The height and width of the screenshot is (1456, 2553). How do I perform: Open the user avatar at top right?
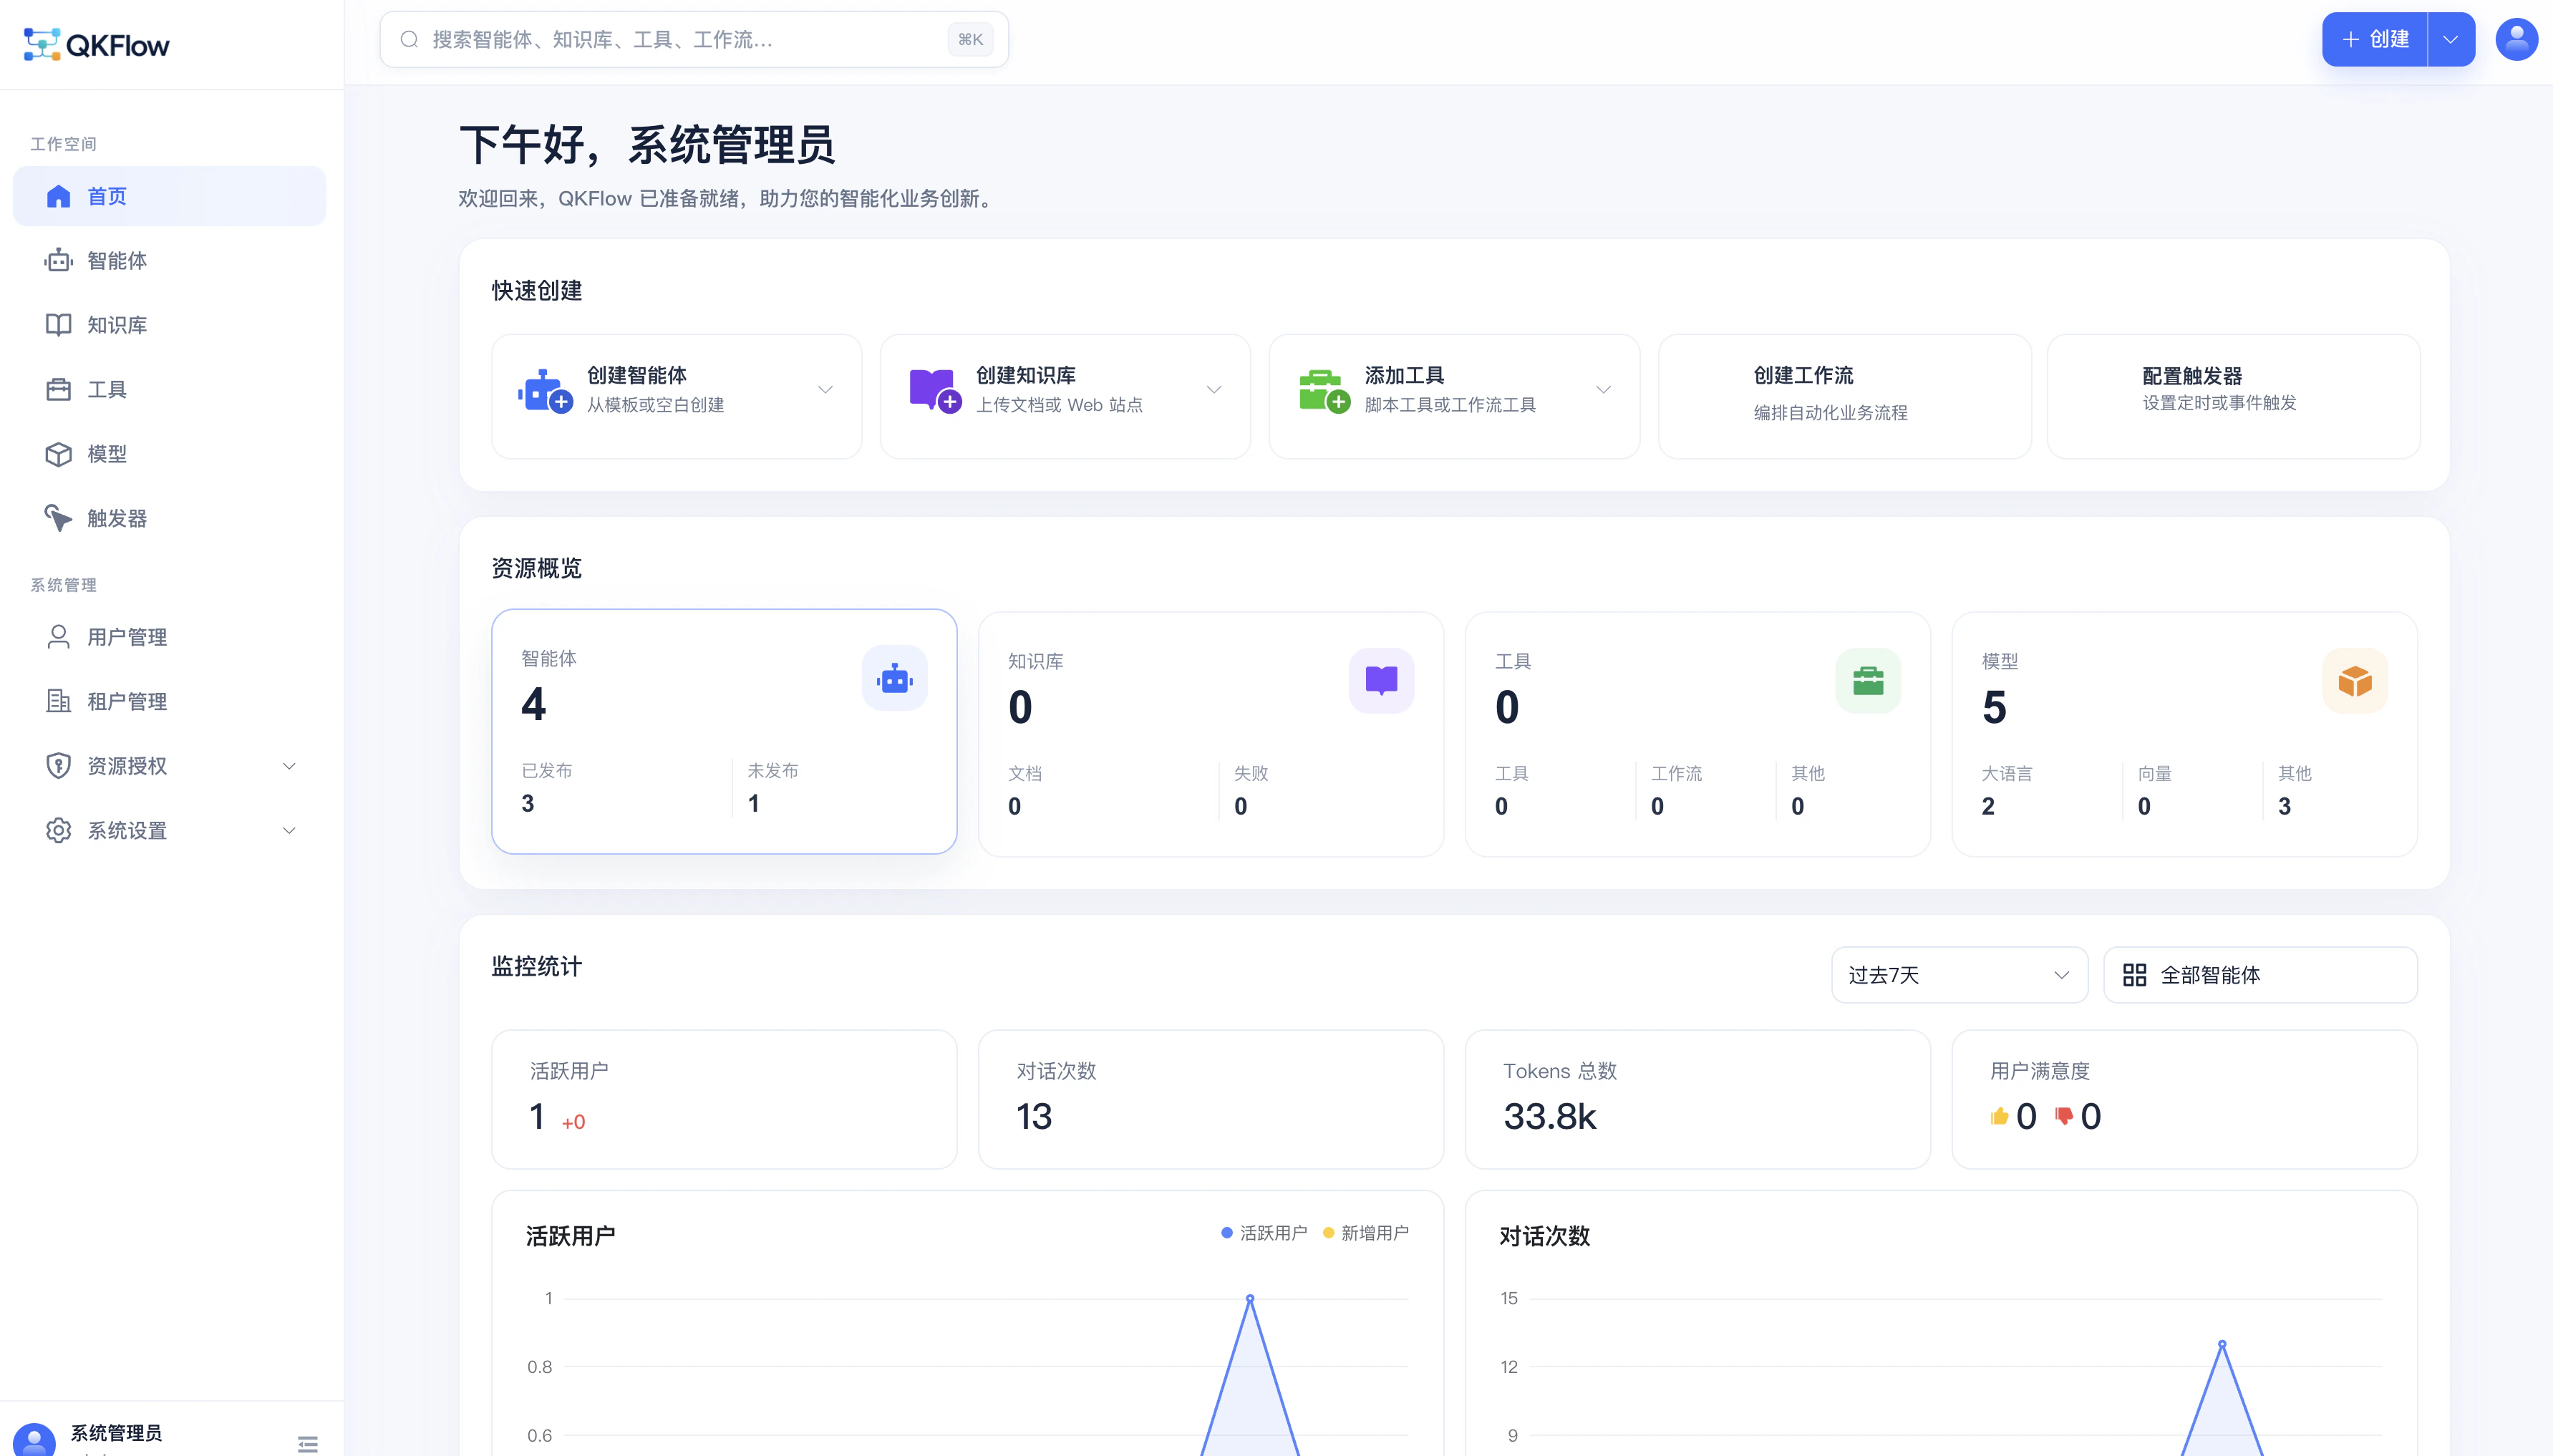[2516, 39]
